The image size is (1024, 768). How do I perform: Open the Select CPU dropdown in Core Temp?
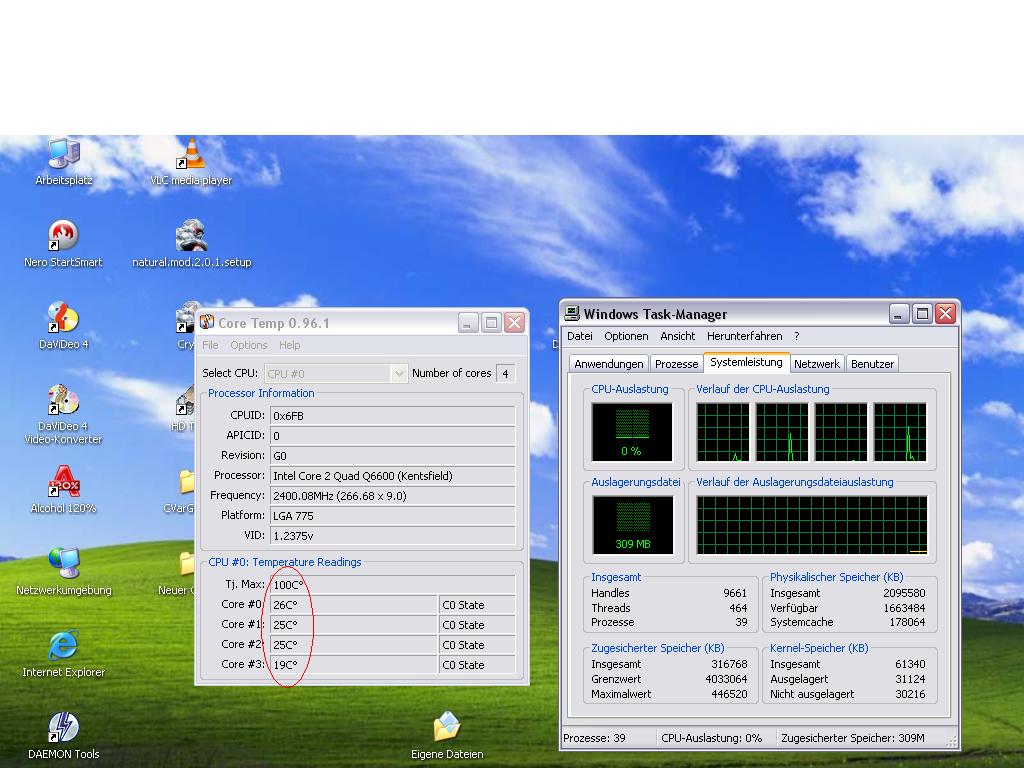click(336, 374)
